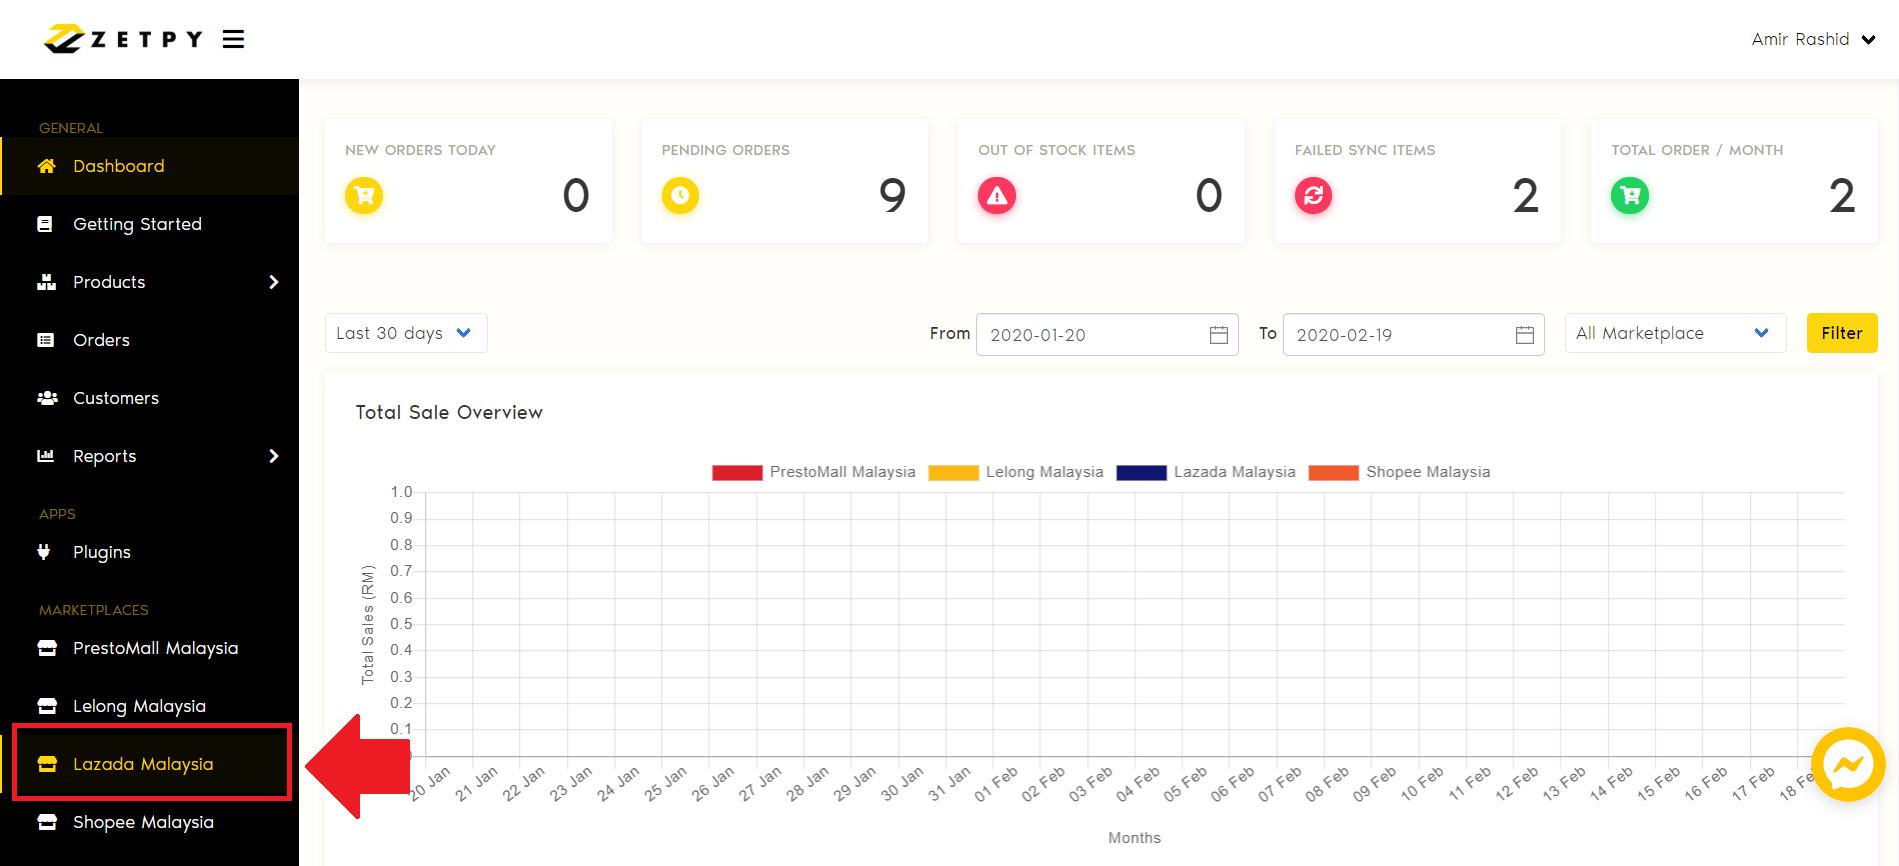Click the Total Order green cart icon
The image size is (1899, 866).
tap(1630, 195)
